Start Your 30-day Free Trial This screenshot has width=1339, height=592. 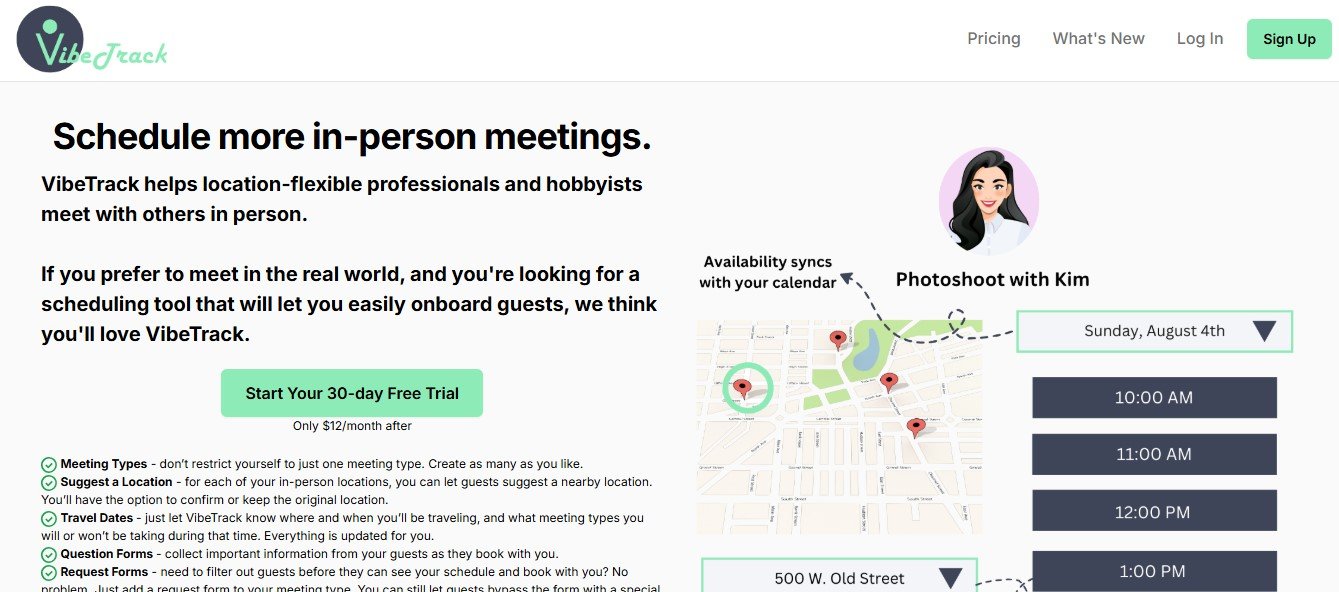click(352, 393)
